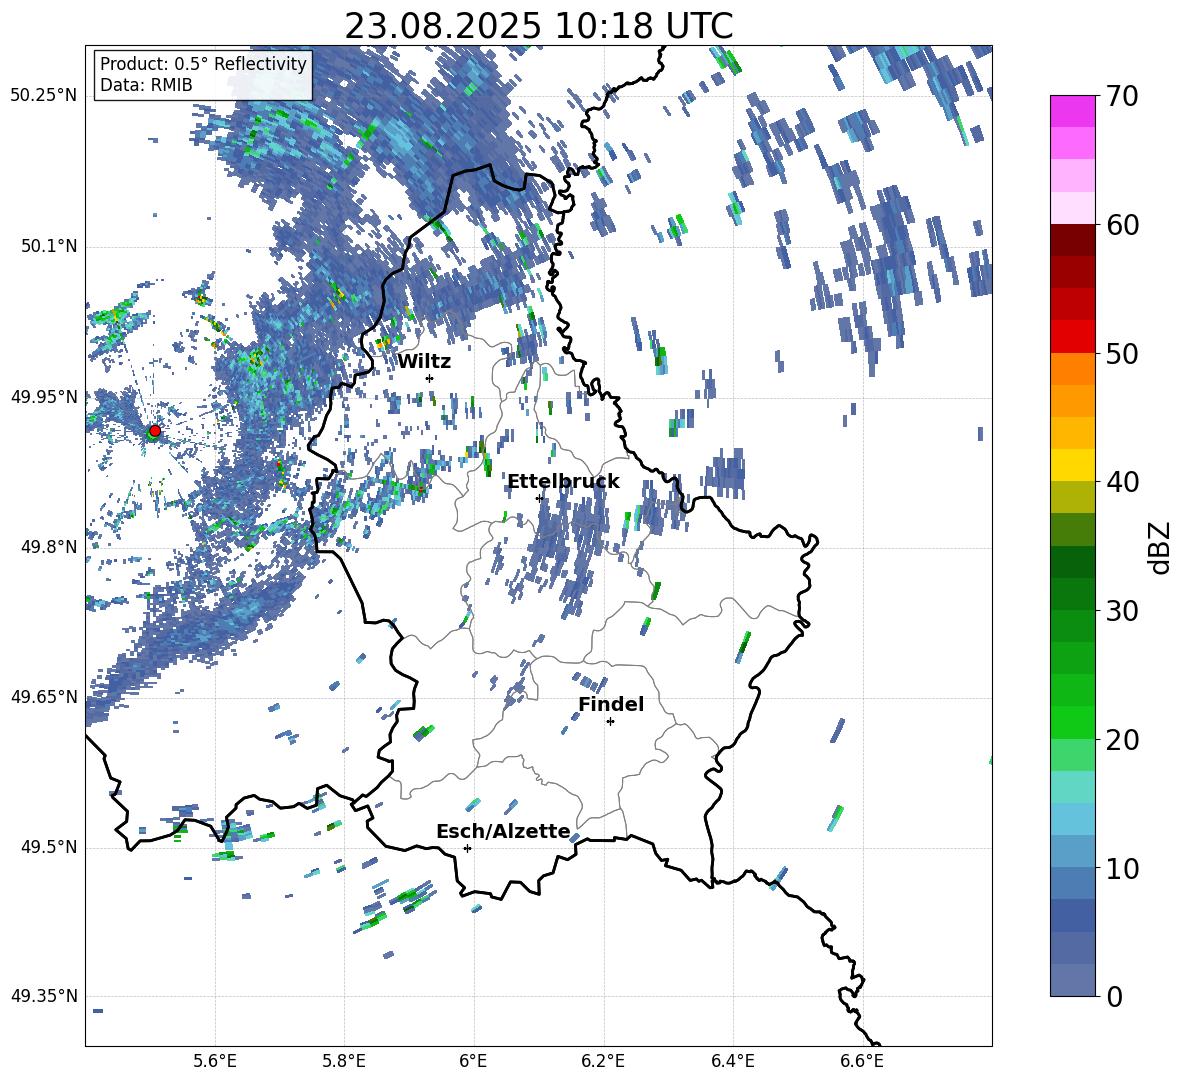Click the Data: RMIB text

[x=146, y=85]
